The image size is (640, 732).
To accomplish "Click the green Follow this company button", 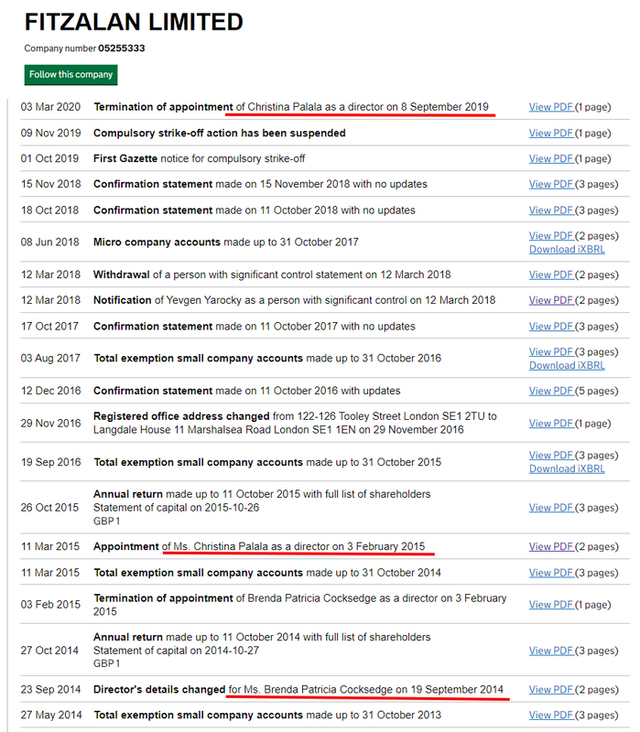I will coord(70,75).
